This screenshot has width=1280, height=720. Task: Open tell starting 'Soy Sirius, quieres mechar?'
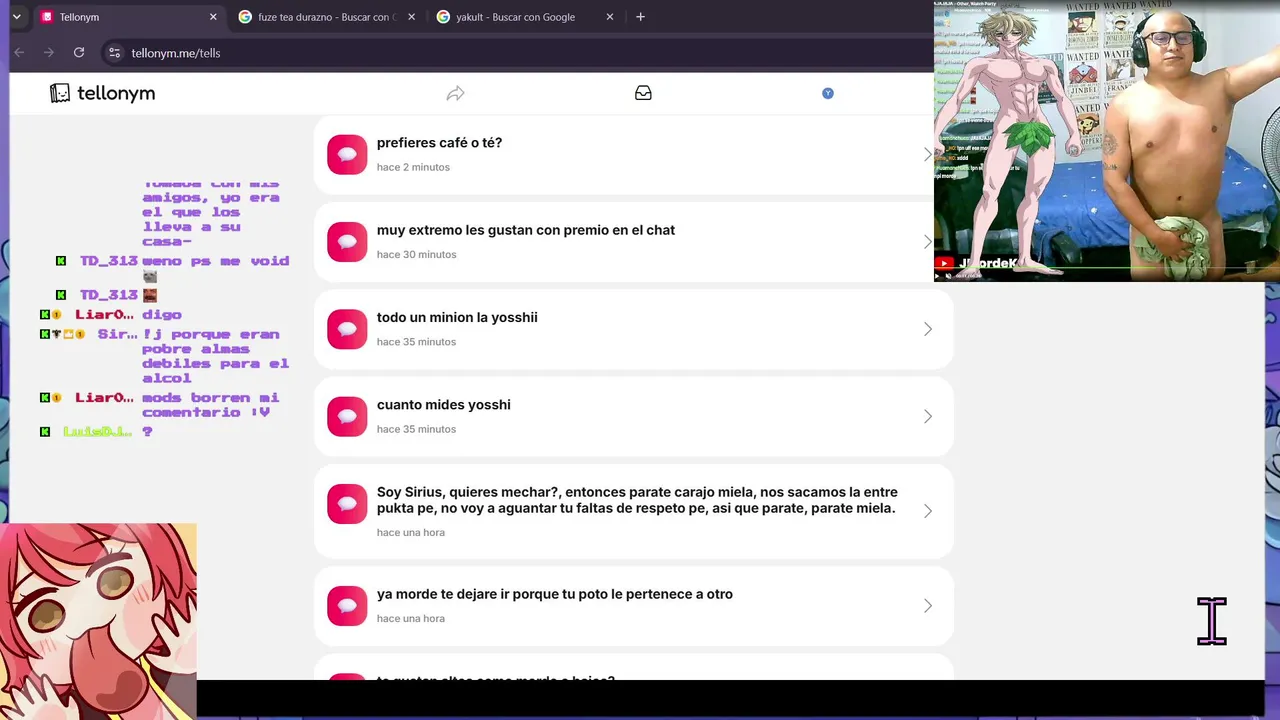point(633,511)
